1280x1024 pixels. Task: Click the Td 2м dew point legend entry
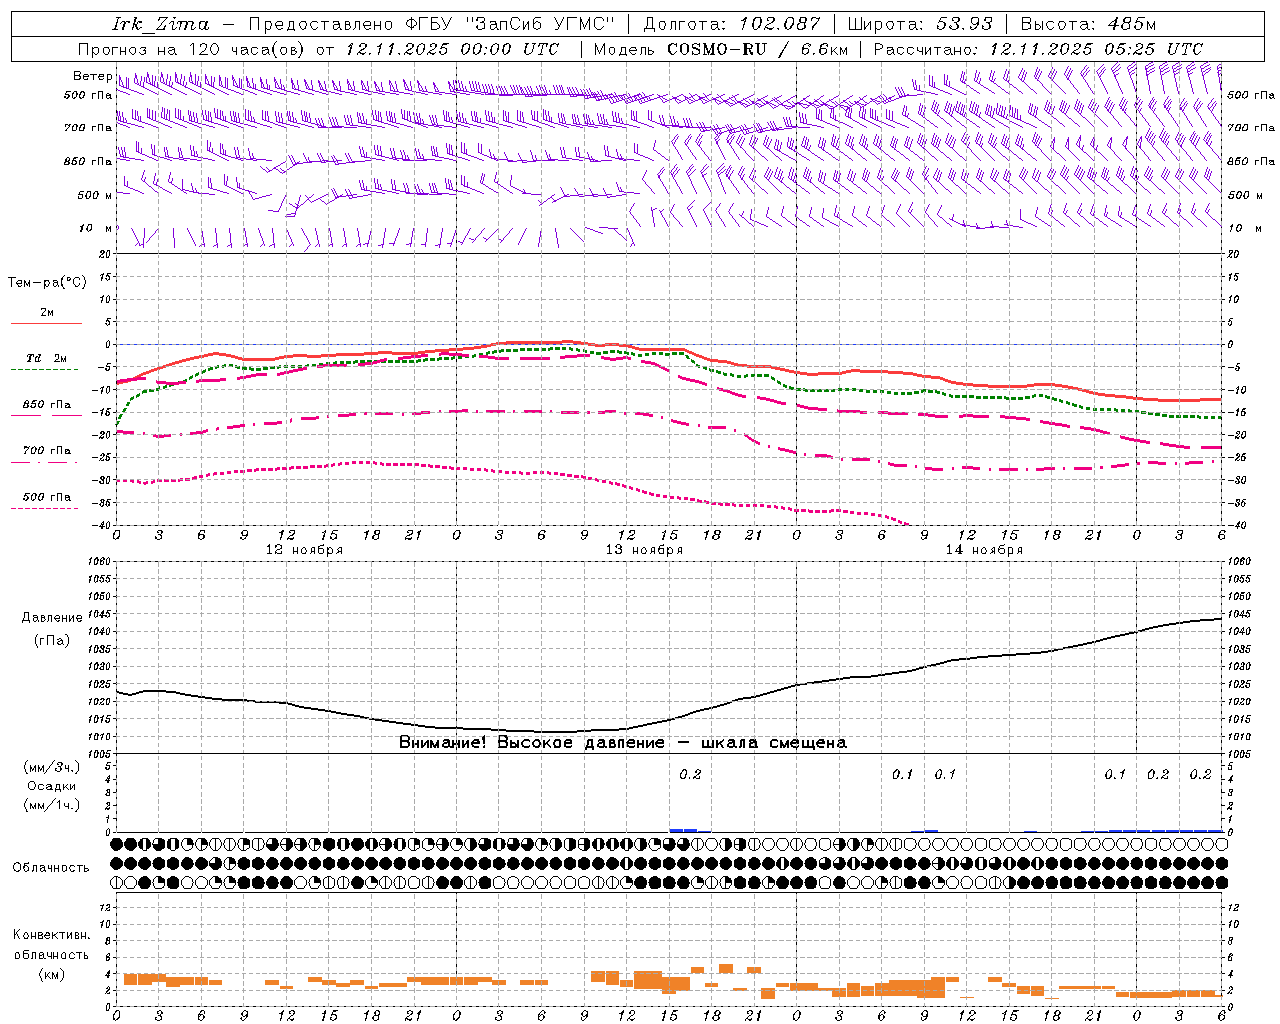(x=47, y=358)
